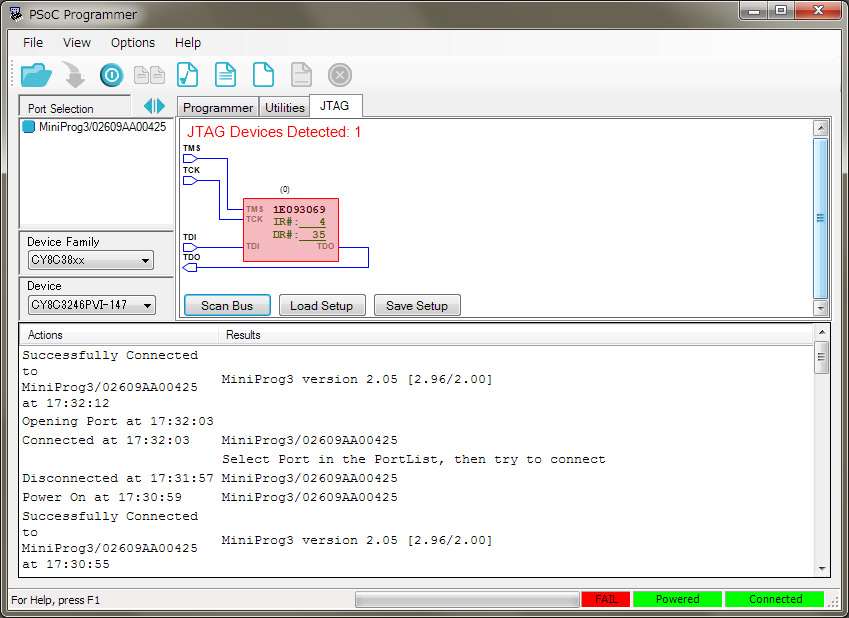Select the JTAG tab
Screen dimensions: 849x618
(334, 106)
